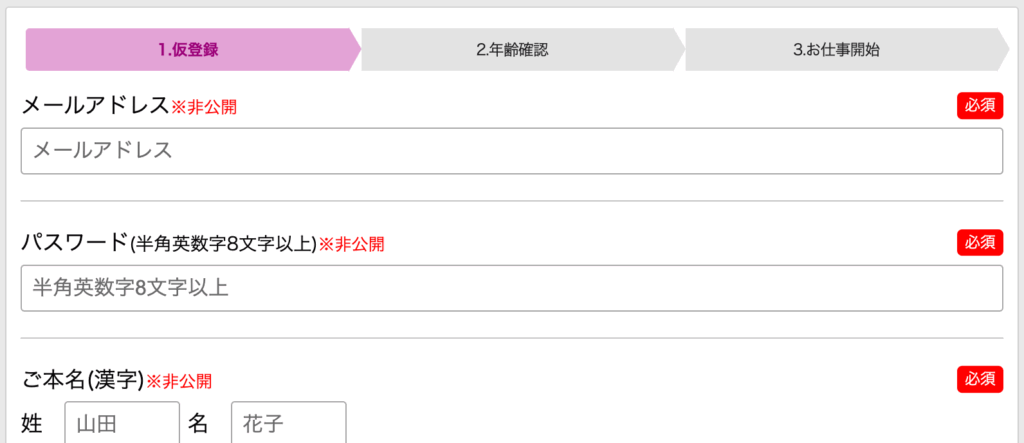This screenshot has width=1024, height=443.
Task: Click the divider line between email and password sections
Action: 512,201
